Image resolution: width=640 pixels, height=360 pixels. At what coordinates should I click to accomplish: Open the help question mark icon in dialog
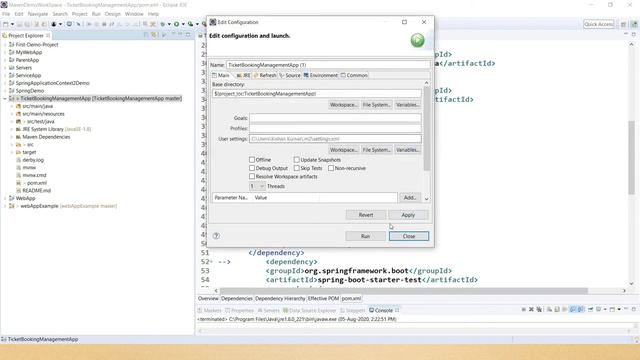pyautogui.click(x=216, y=236)
